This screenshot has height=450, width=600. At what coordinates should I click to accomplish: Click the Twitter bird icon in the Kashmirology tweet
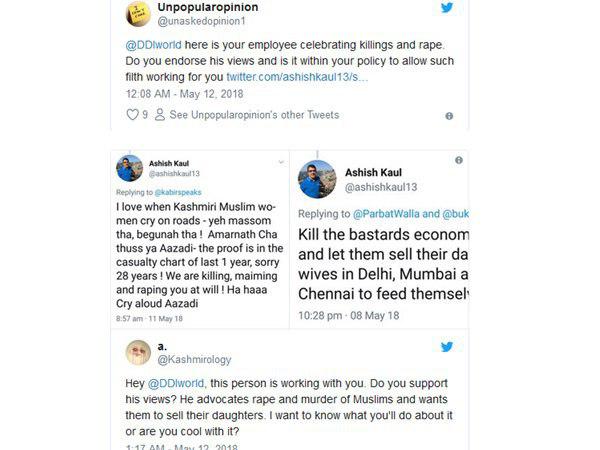click(447, 347)
